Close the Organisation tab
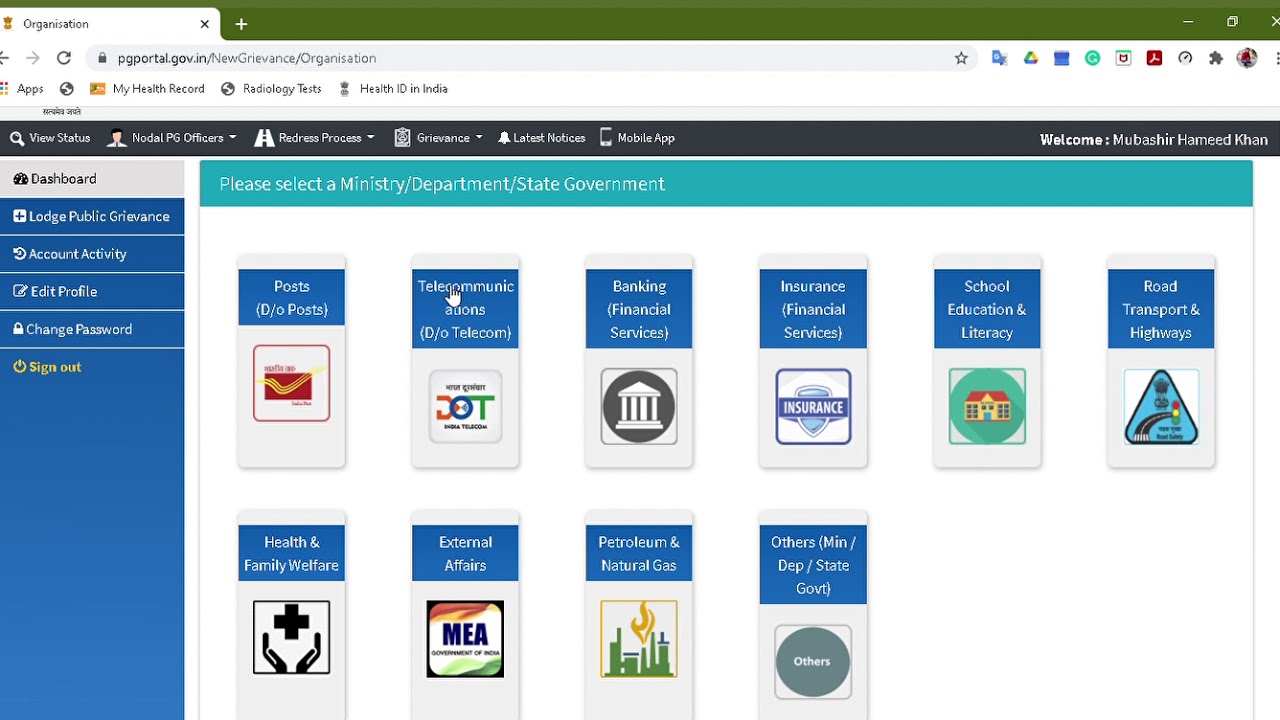The width and height of the screenshot is (1280, 720). (205, 23)
